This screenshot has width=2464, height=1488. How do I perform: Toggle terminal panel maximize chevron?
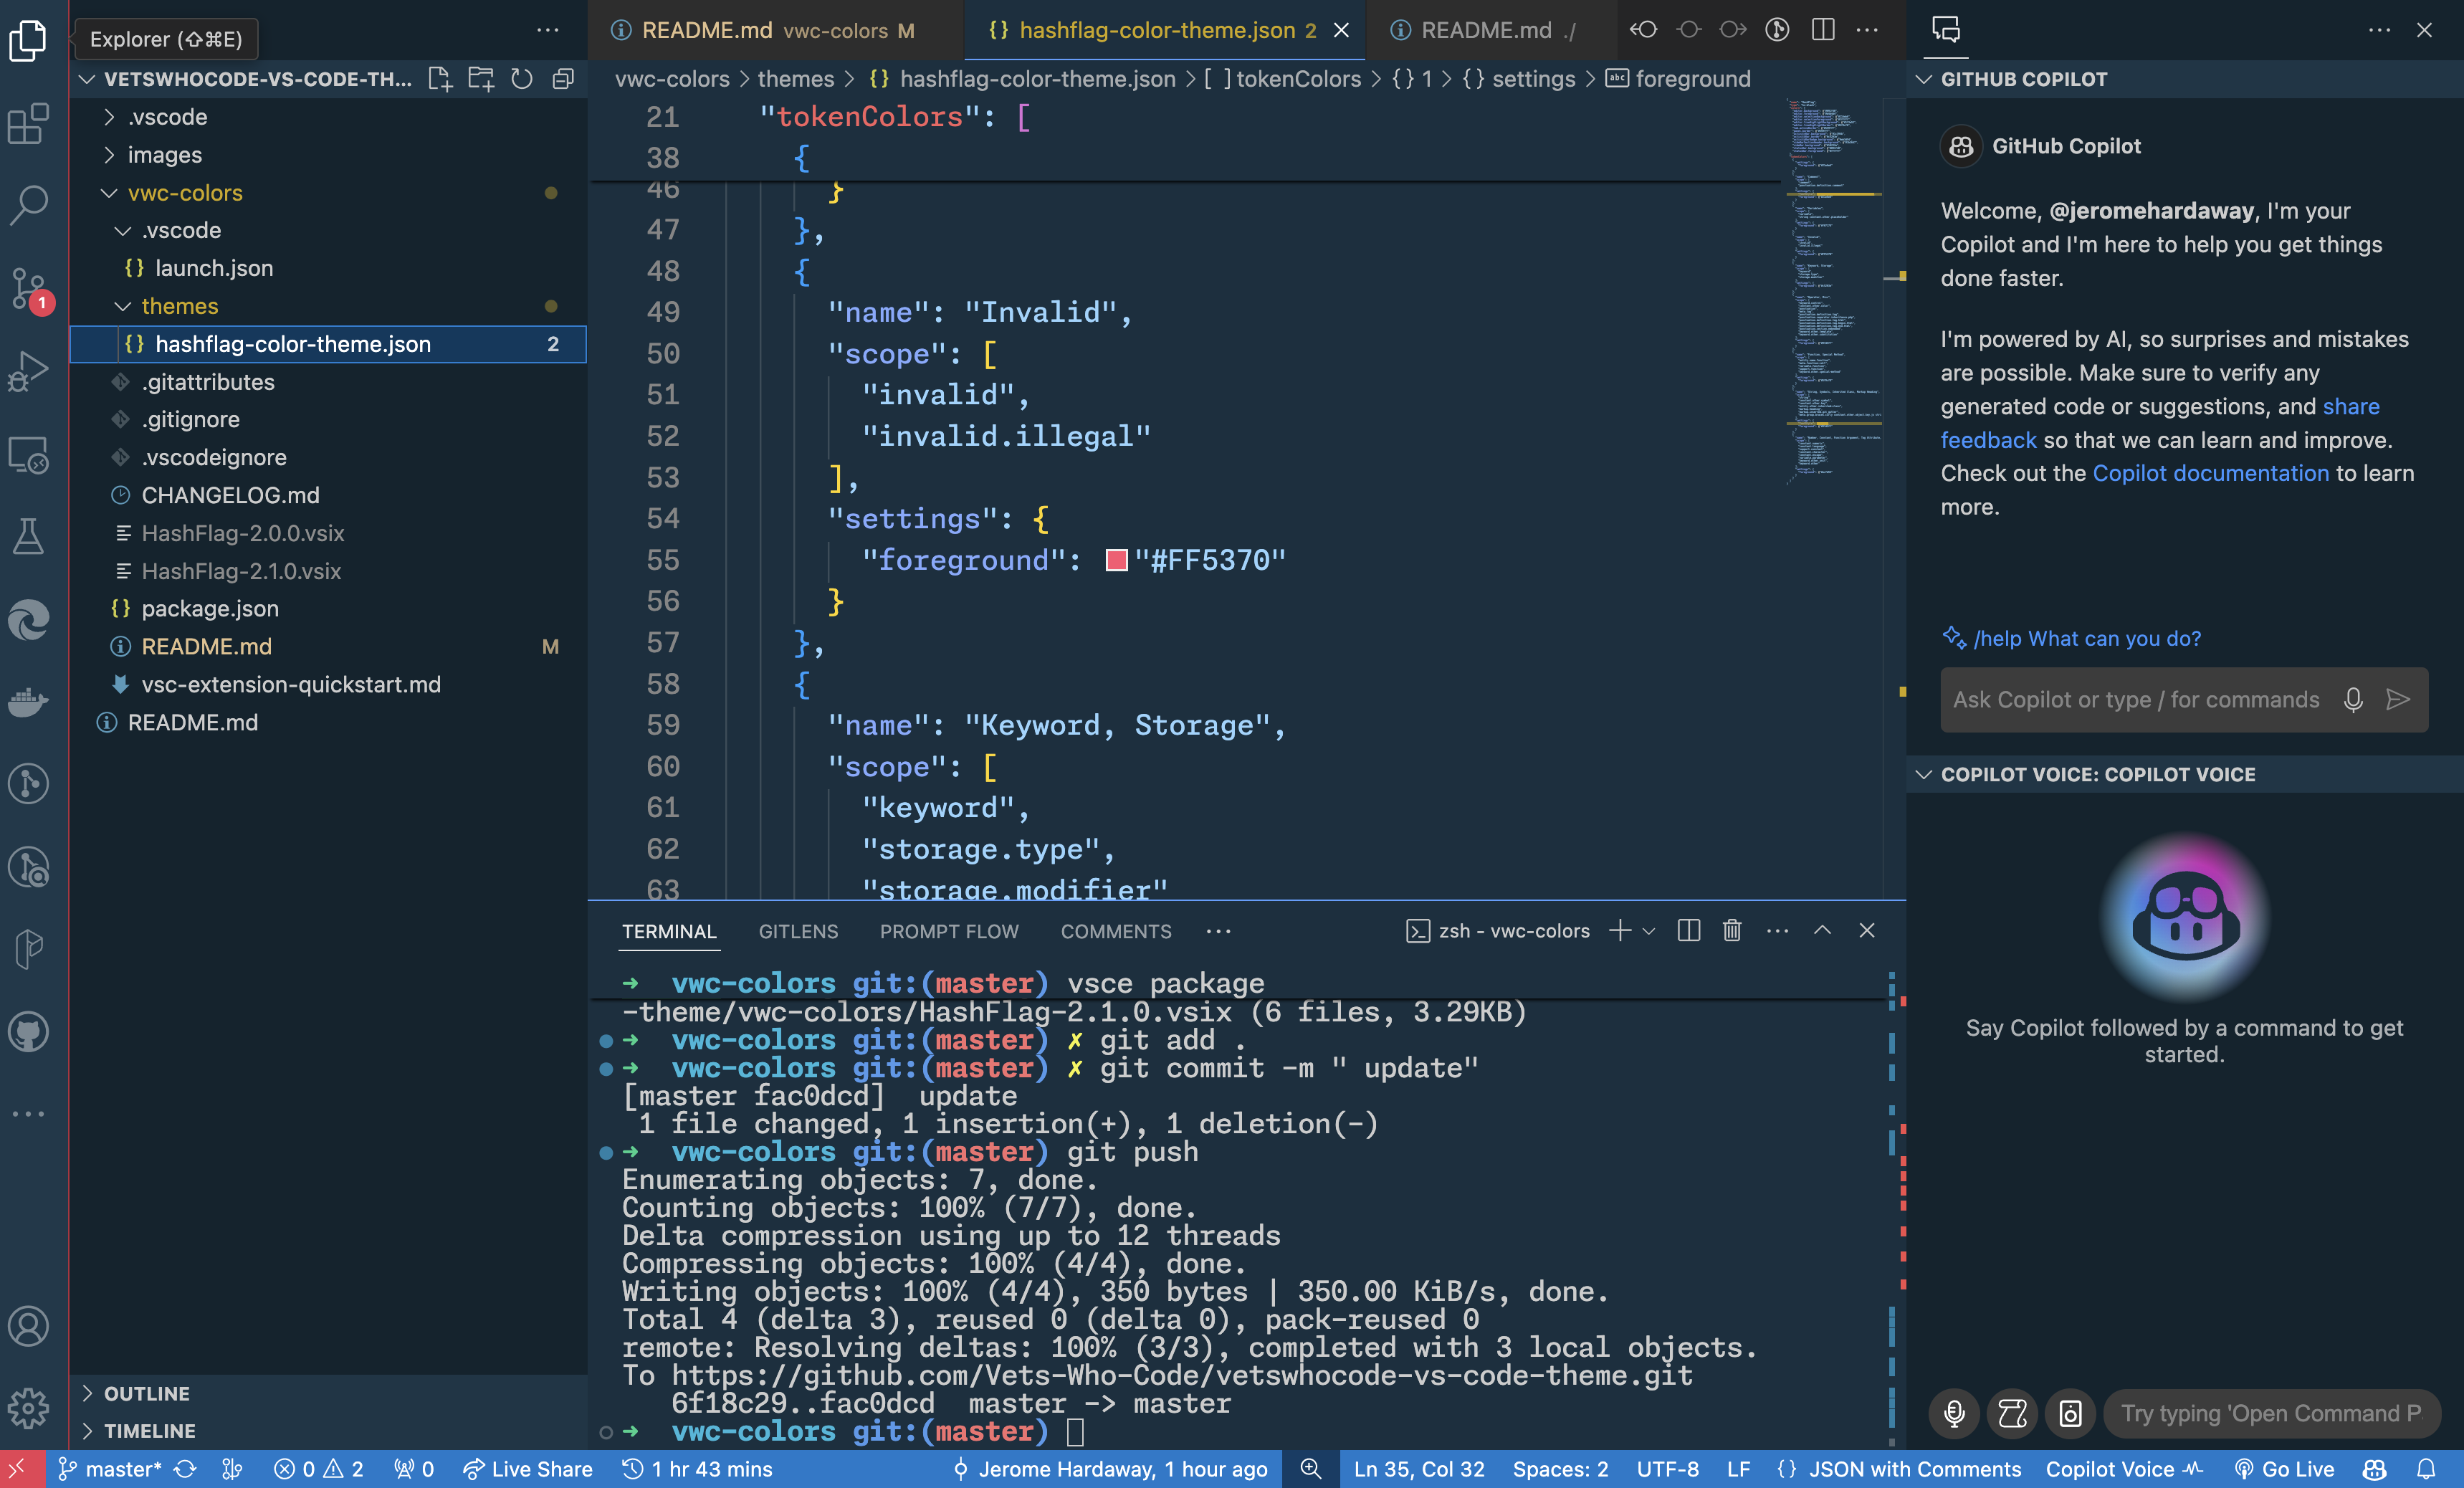[1822, 931]
